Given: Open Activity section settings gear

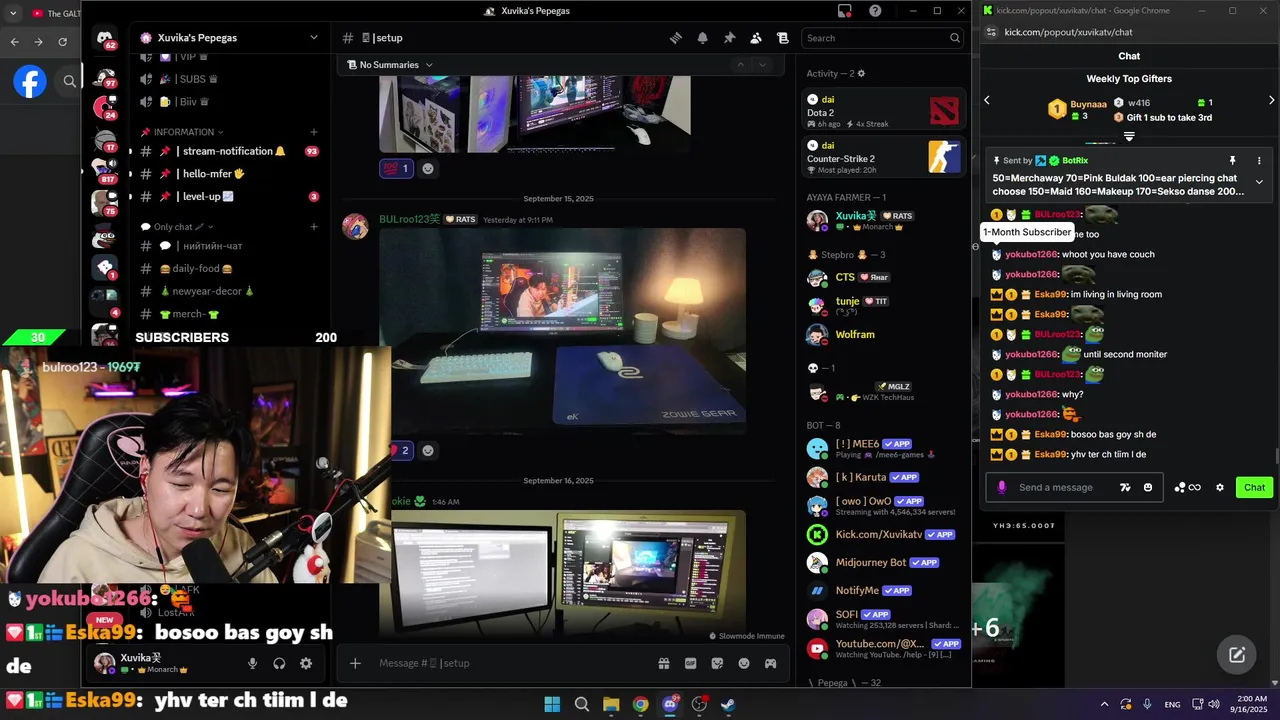Looking at the screenshot, I should (x=861, y=73).
